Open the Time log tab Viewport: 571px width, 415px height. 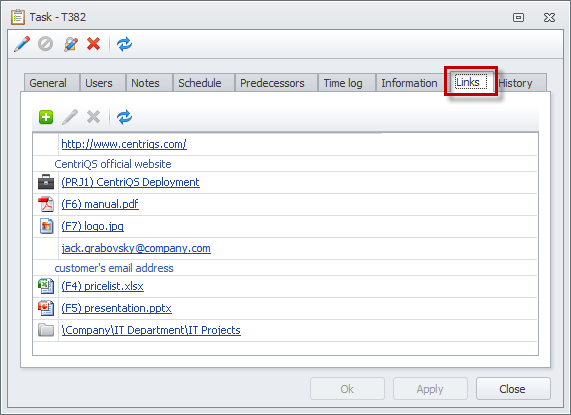pyautogui.click(x=343, y=83)
